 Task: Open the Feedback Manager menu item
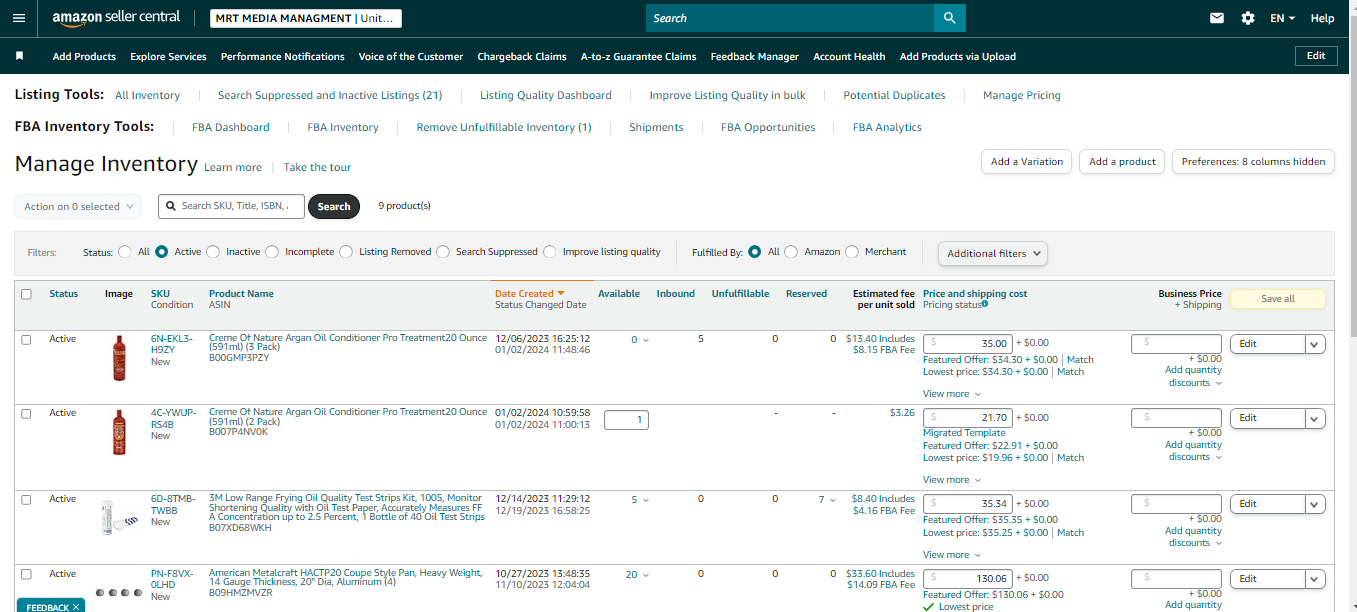[755, 56]
